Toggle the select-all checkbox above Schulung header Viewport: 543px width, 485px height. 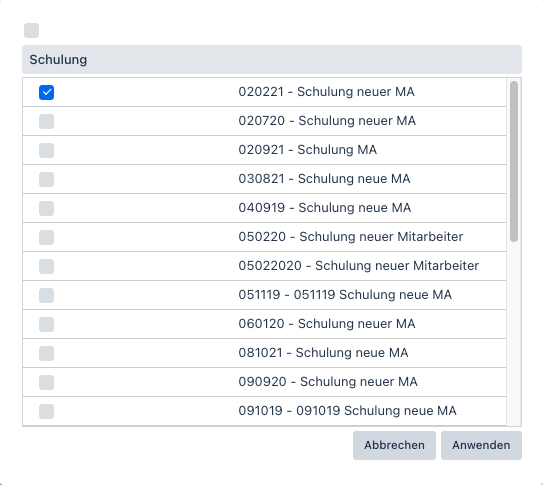click(32, 30)
